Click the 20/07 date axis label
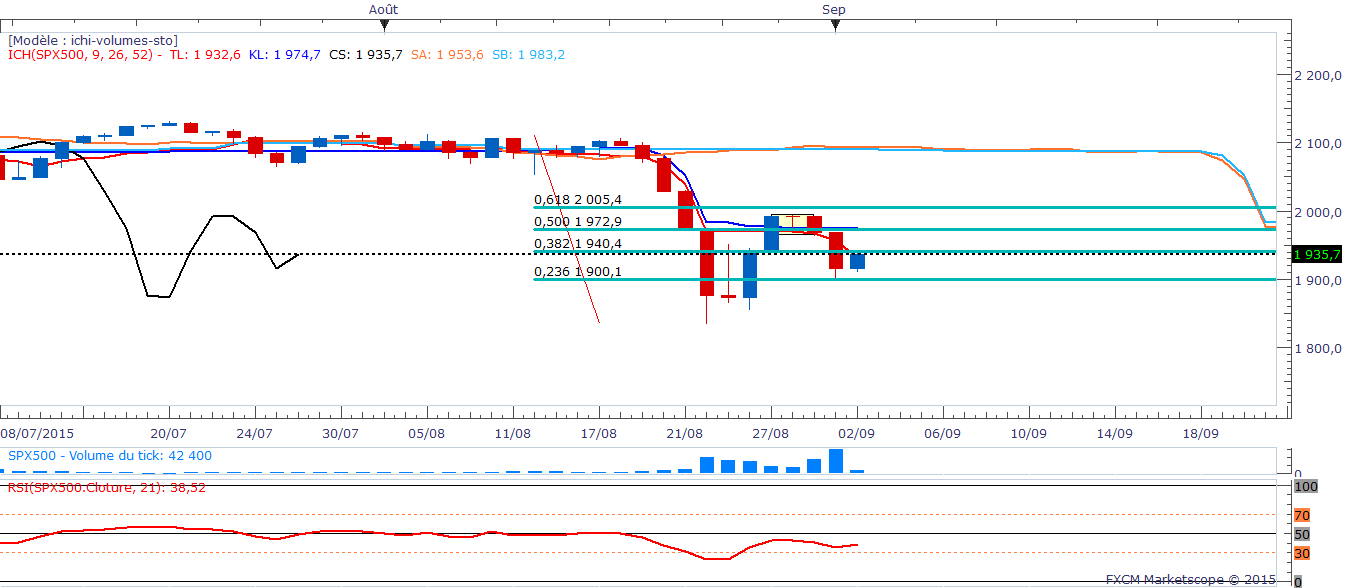This screenshot has height=588, width=1349. [168, 434]
